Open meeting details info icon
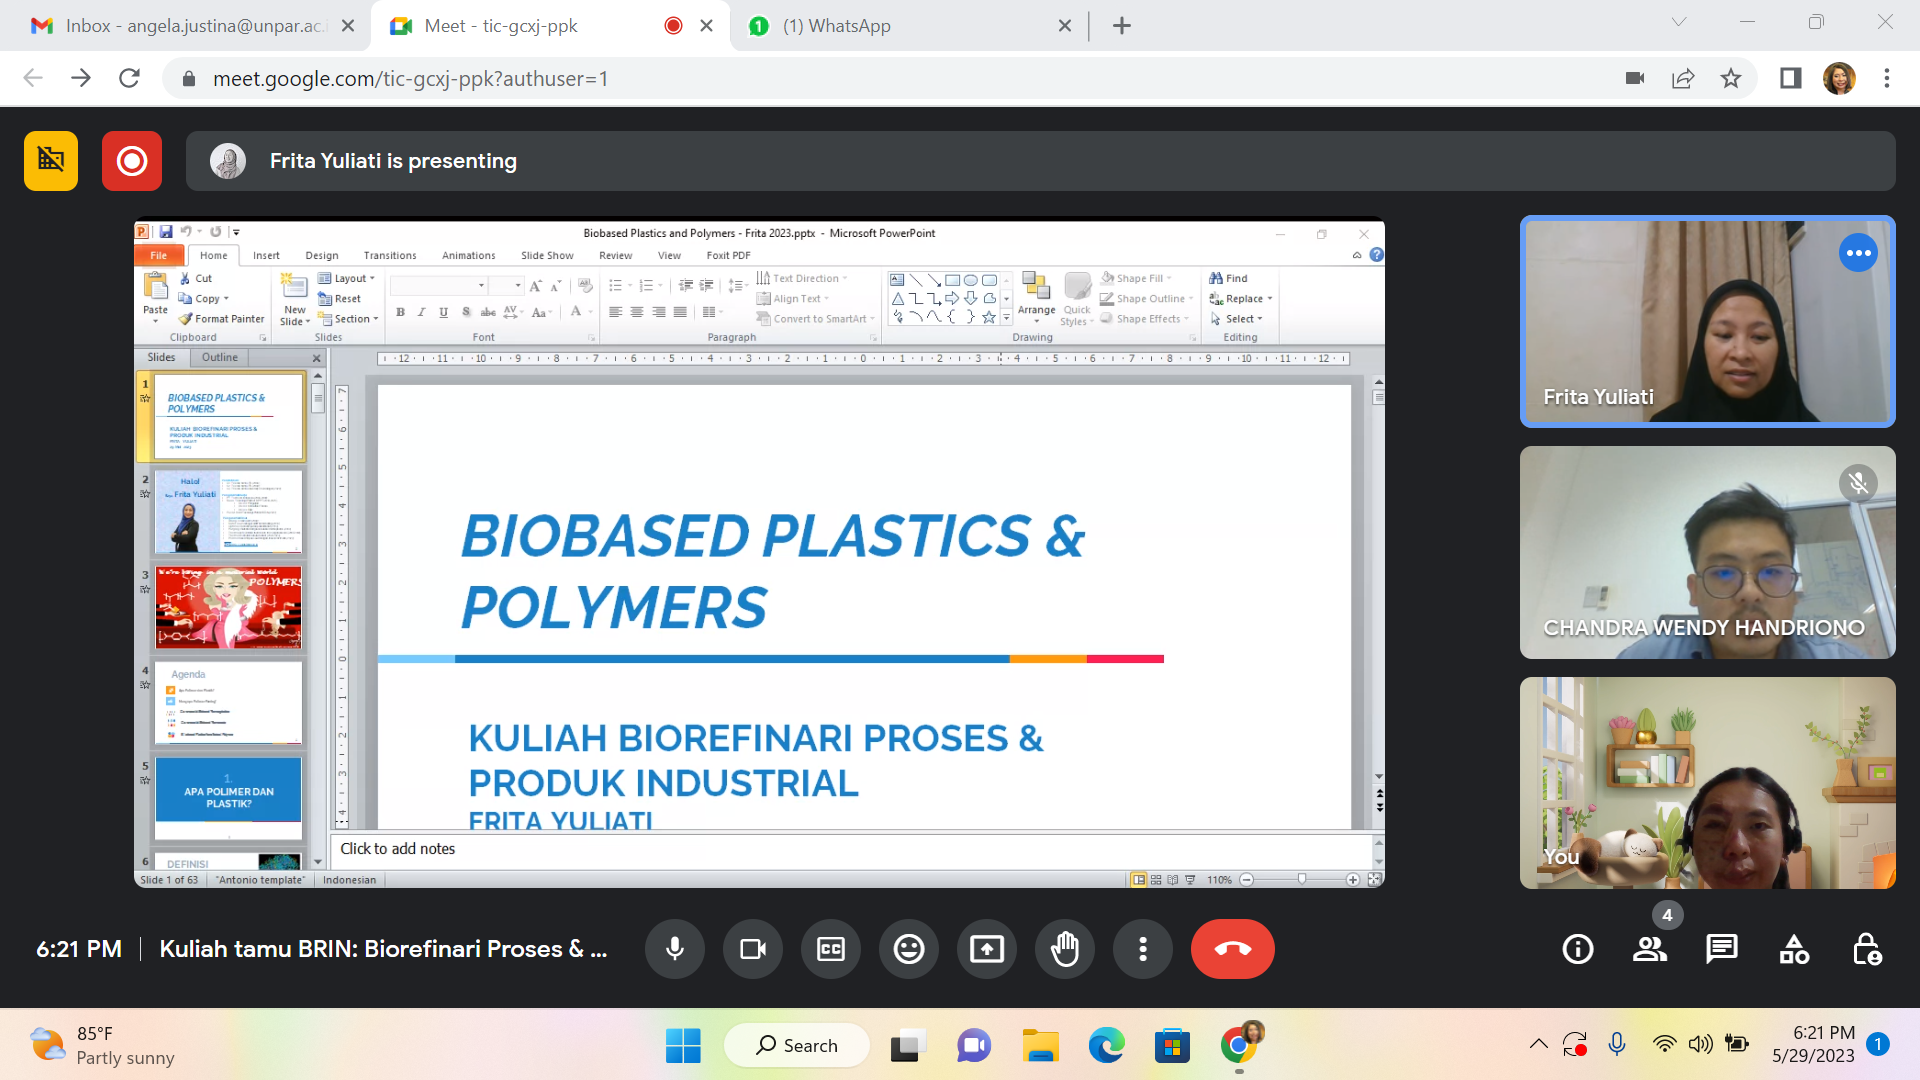 point(1578,949)
